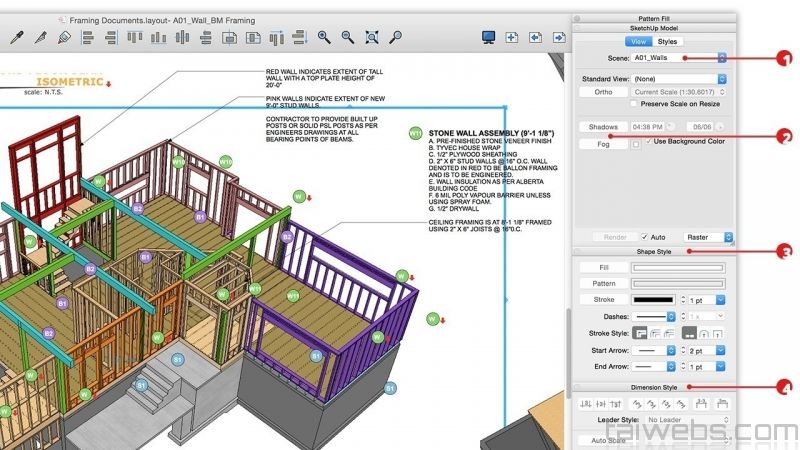Go to the previous page arrow icon
800x450 pixels.
tap(535, 38)
